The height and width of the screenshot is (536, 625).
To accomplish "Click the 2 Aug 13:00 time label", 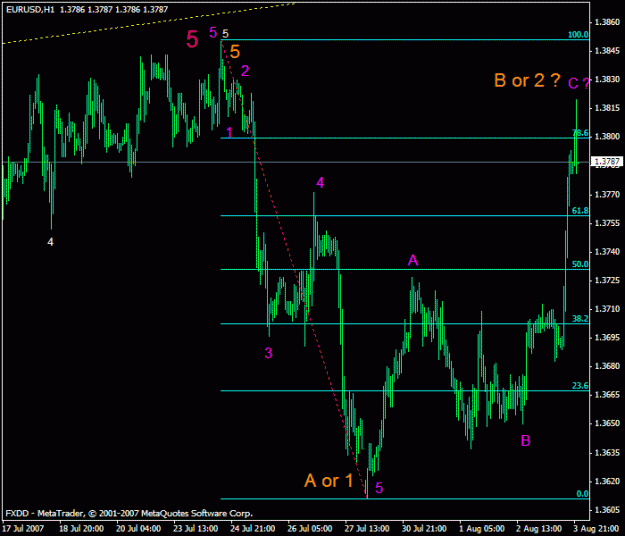I will 539,529.
